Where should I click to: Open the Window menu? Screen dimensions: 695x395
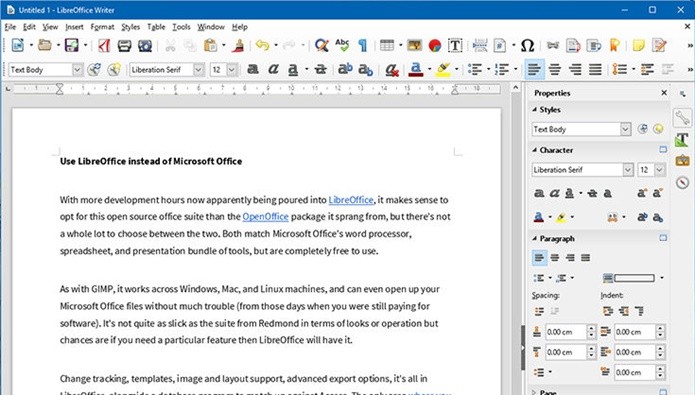tap(211, 27)
